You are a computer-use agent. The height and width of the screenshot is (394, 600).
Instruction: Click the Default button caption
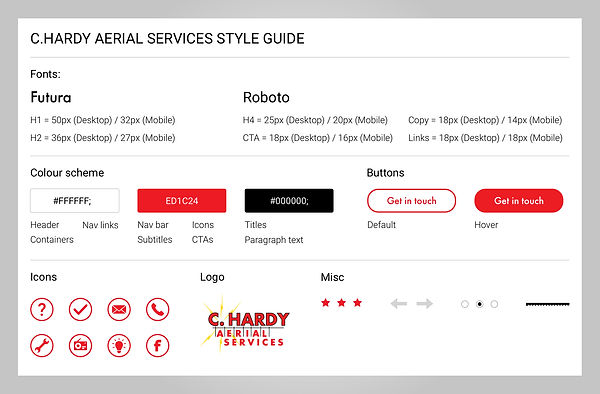pyautogui.click(x=381, y=225)
